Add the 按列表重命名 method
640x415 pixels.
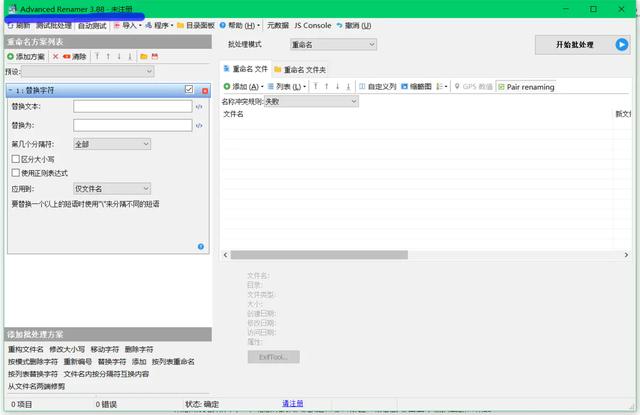point(173,362)
